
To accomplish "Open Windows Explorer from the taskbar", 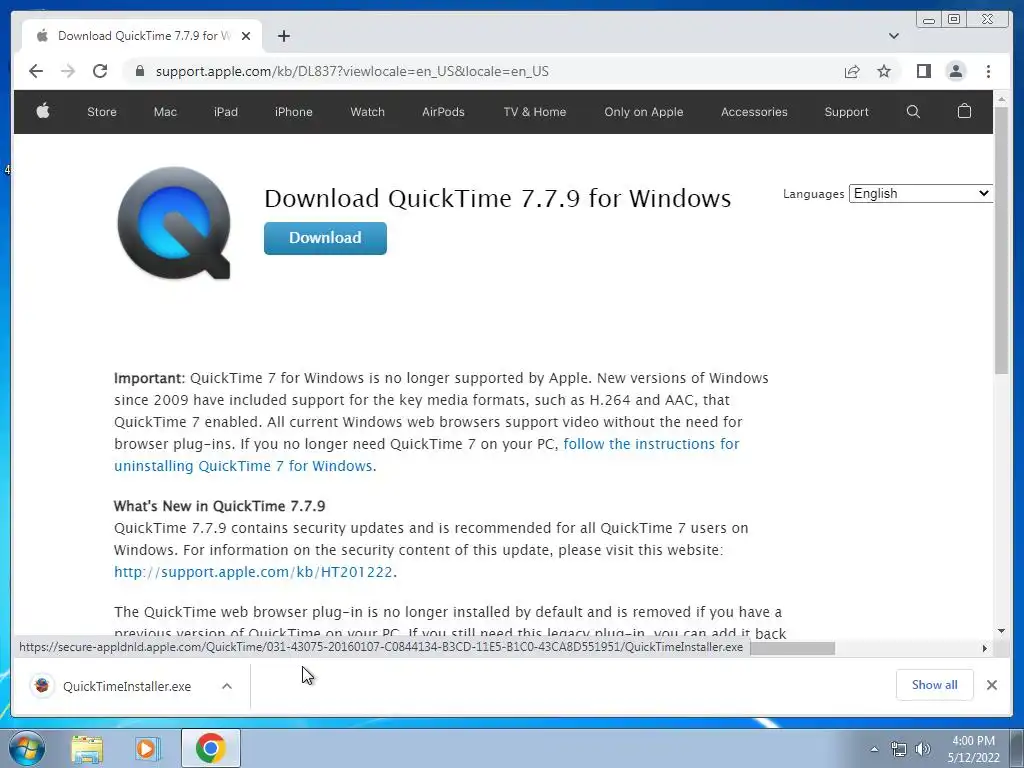I will click(87, 748).
